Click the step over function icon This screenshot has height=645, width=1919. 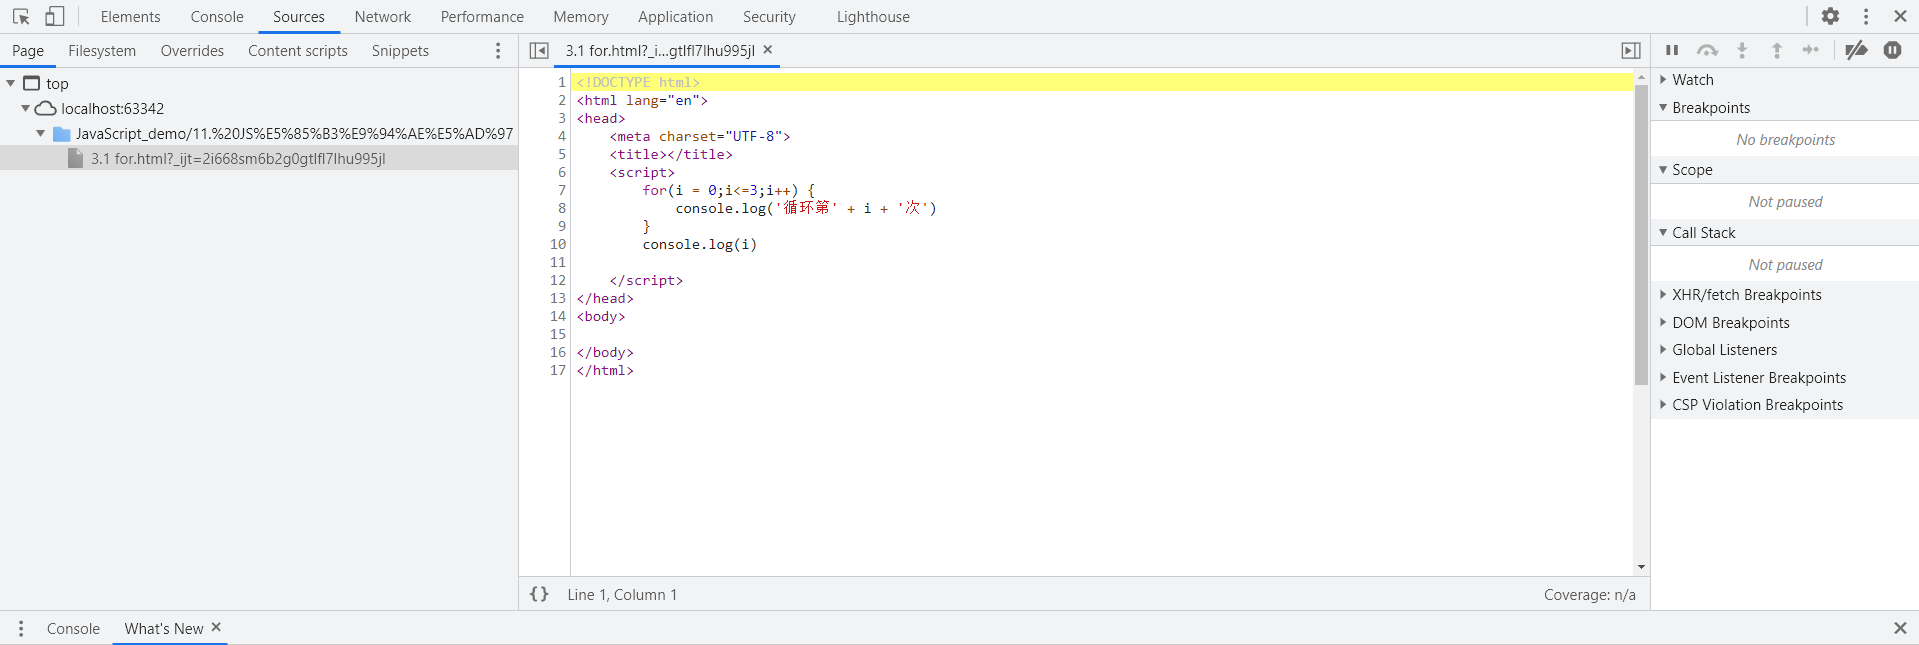(1707, 50)
